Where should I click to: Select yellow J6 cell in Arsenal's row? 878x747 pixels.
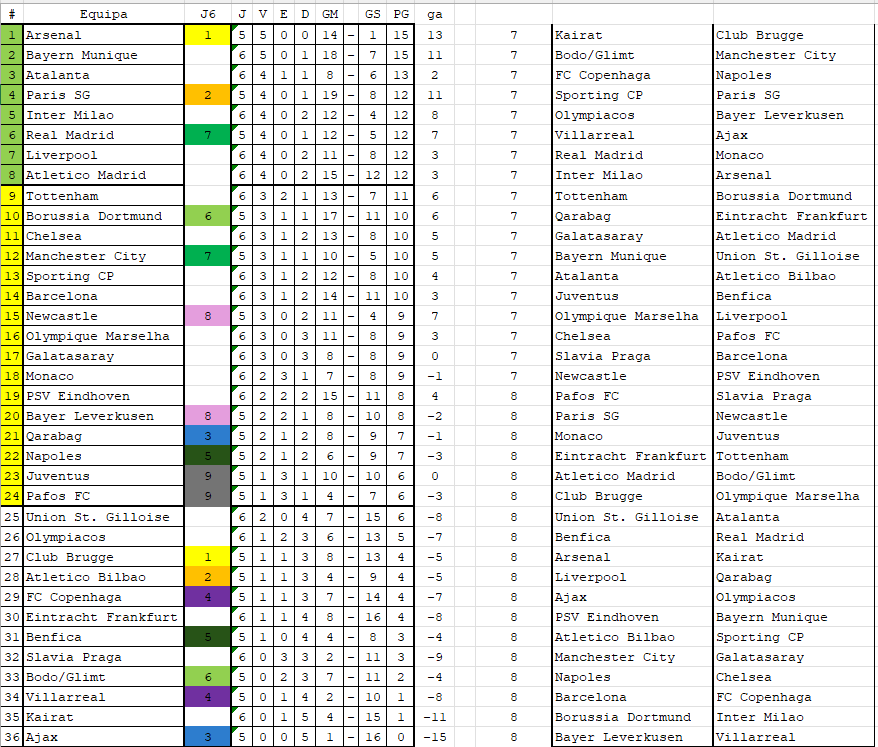(x=207, y=35)
